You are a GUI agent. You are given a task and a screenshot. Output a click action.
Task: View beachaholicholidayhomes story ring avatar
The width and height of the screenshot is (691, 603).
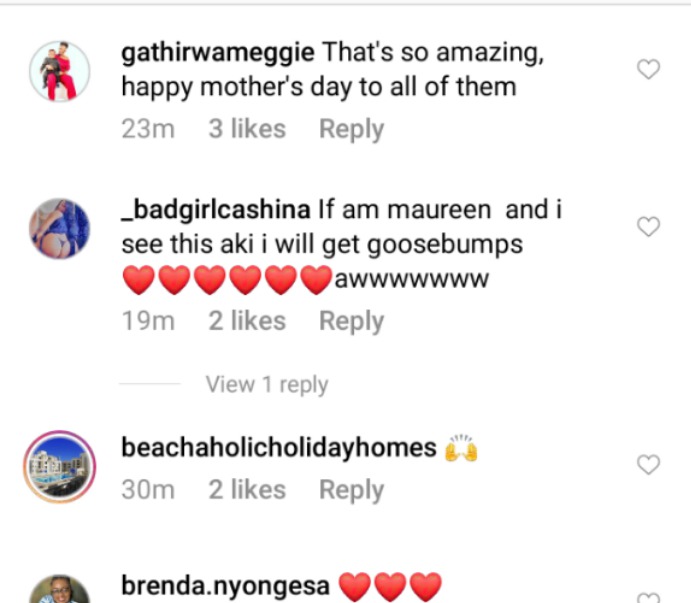point(59,467)
